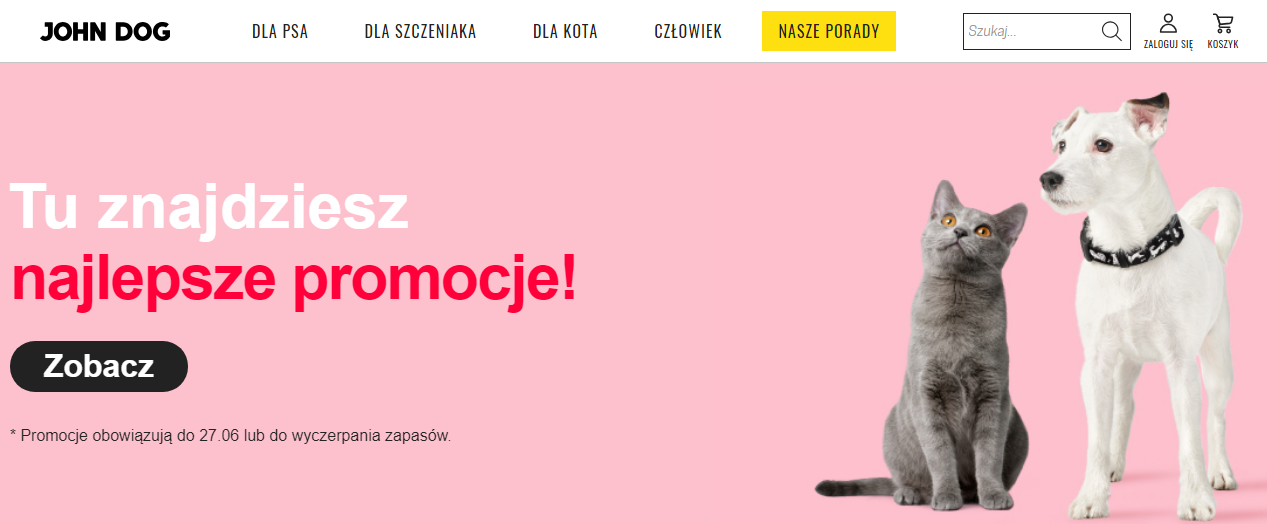Focus the Szukaj search field
This screenshot has height=524, width=1267.
1031,31
